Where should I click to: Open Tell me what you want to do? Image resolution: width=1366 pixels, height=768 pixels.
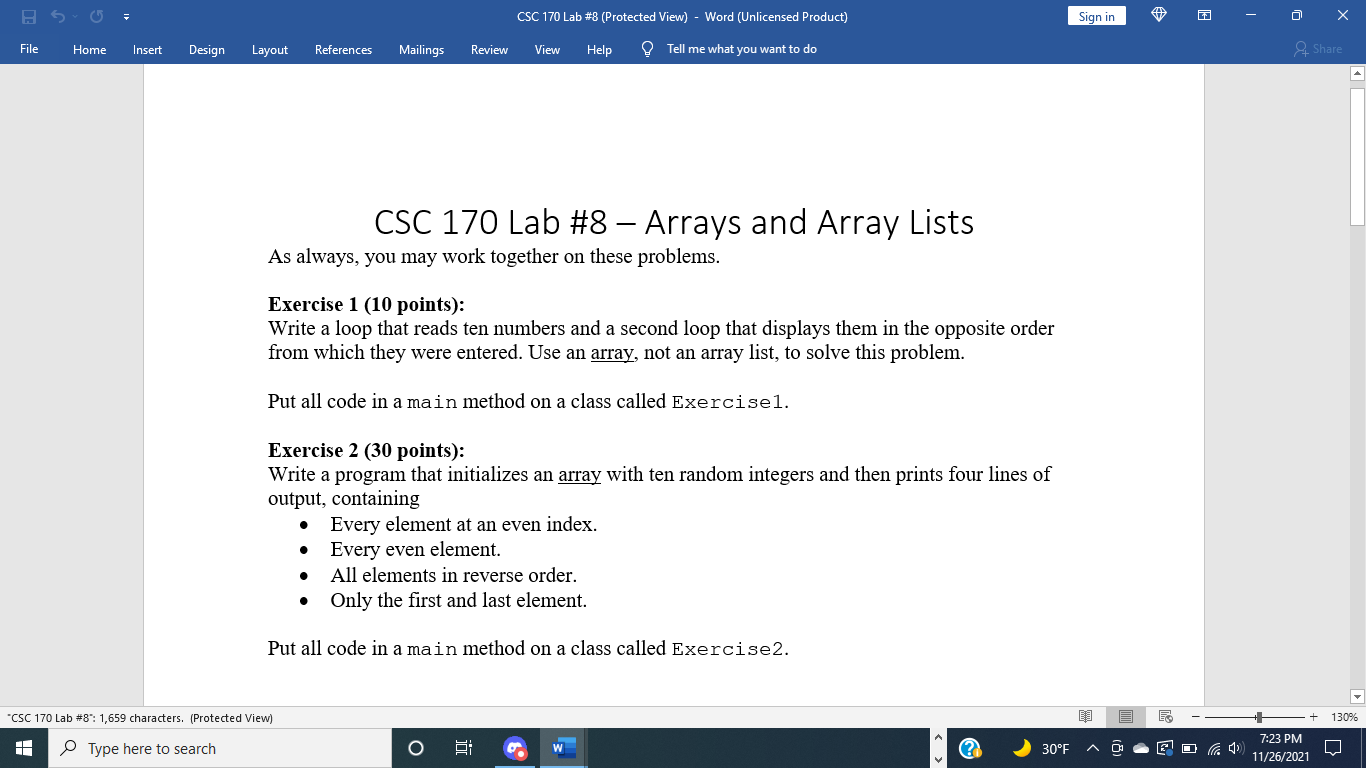[739, 48]
